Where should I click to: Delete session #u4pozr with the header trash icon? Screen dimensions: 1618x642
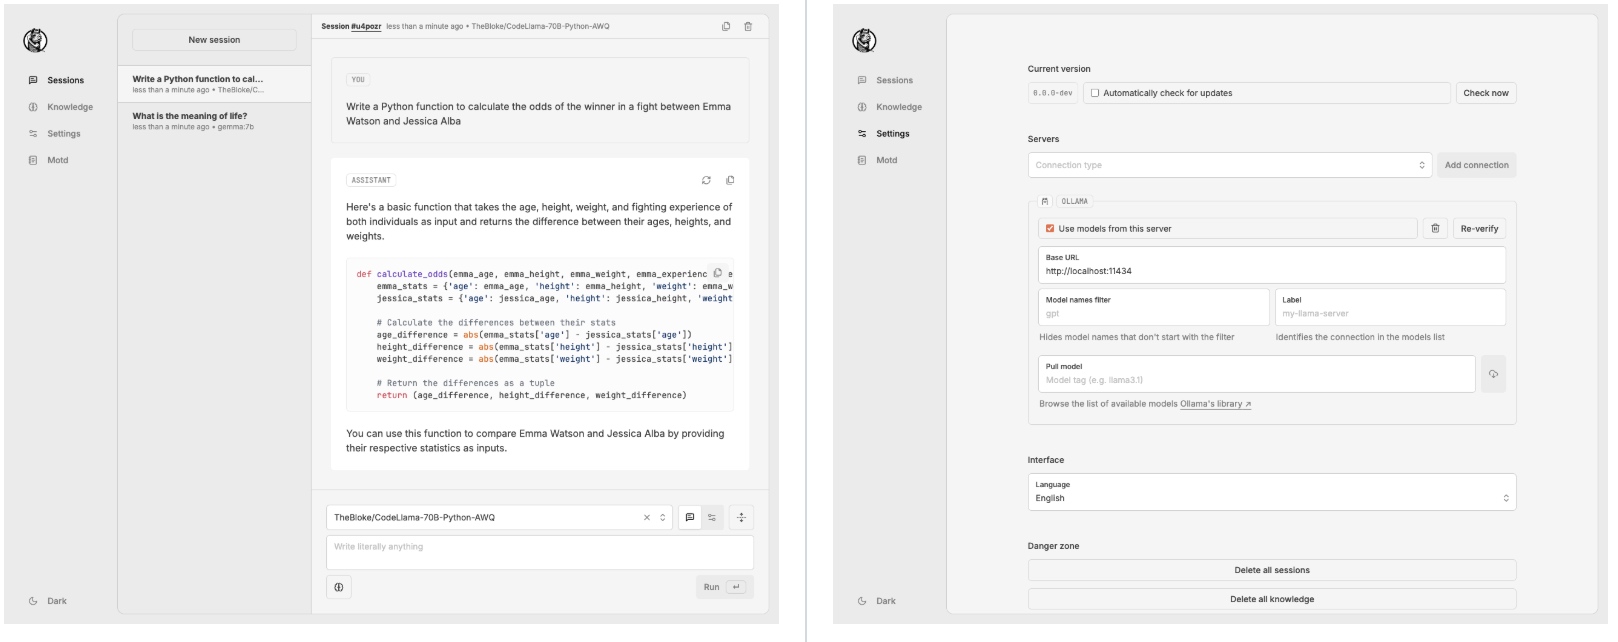[748, 26]
